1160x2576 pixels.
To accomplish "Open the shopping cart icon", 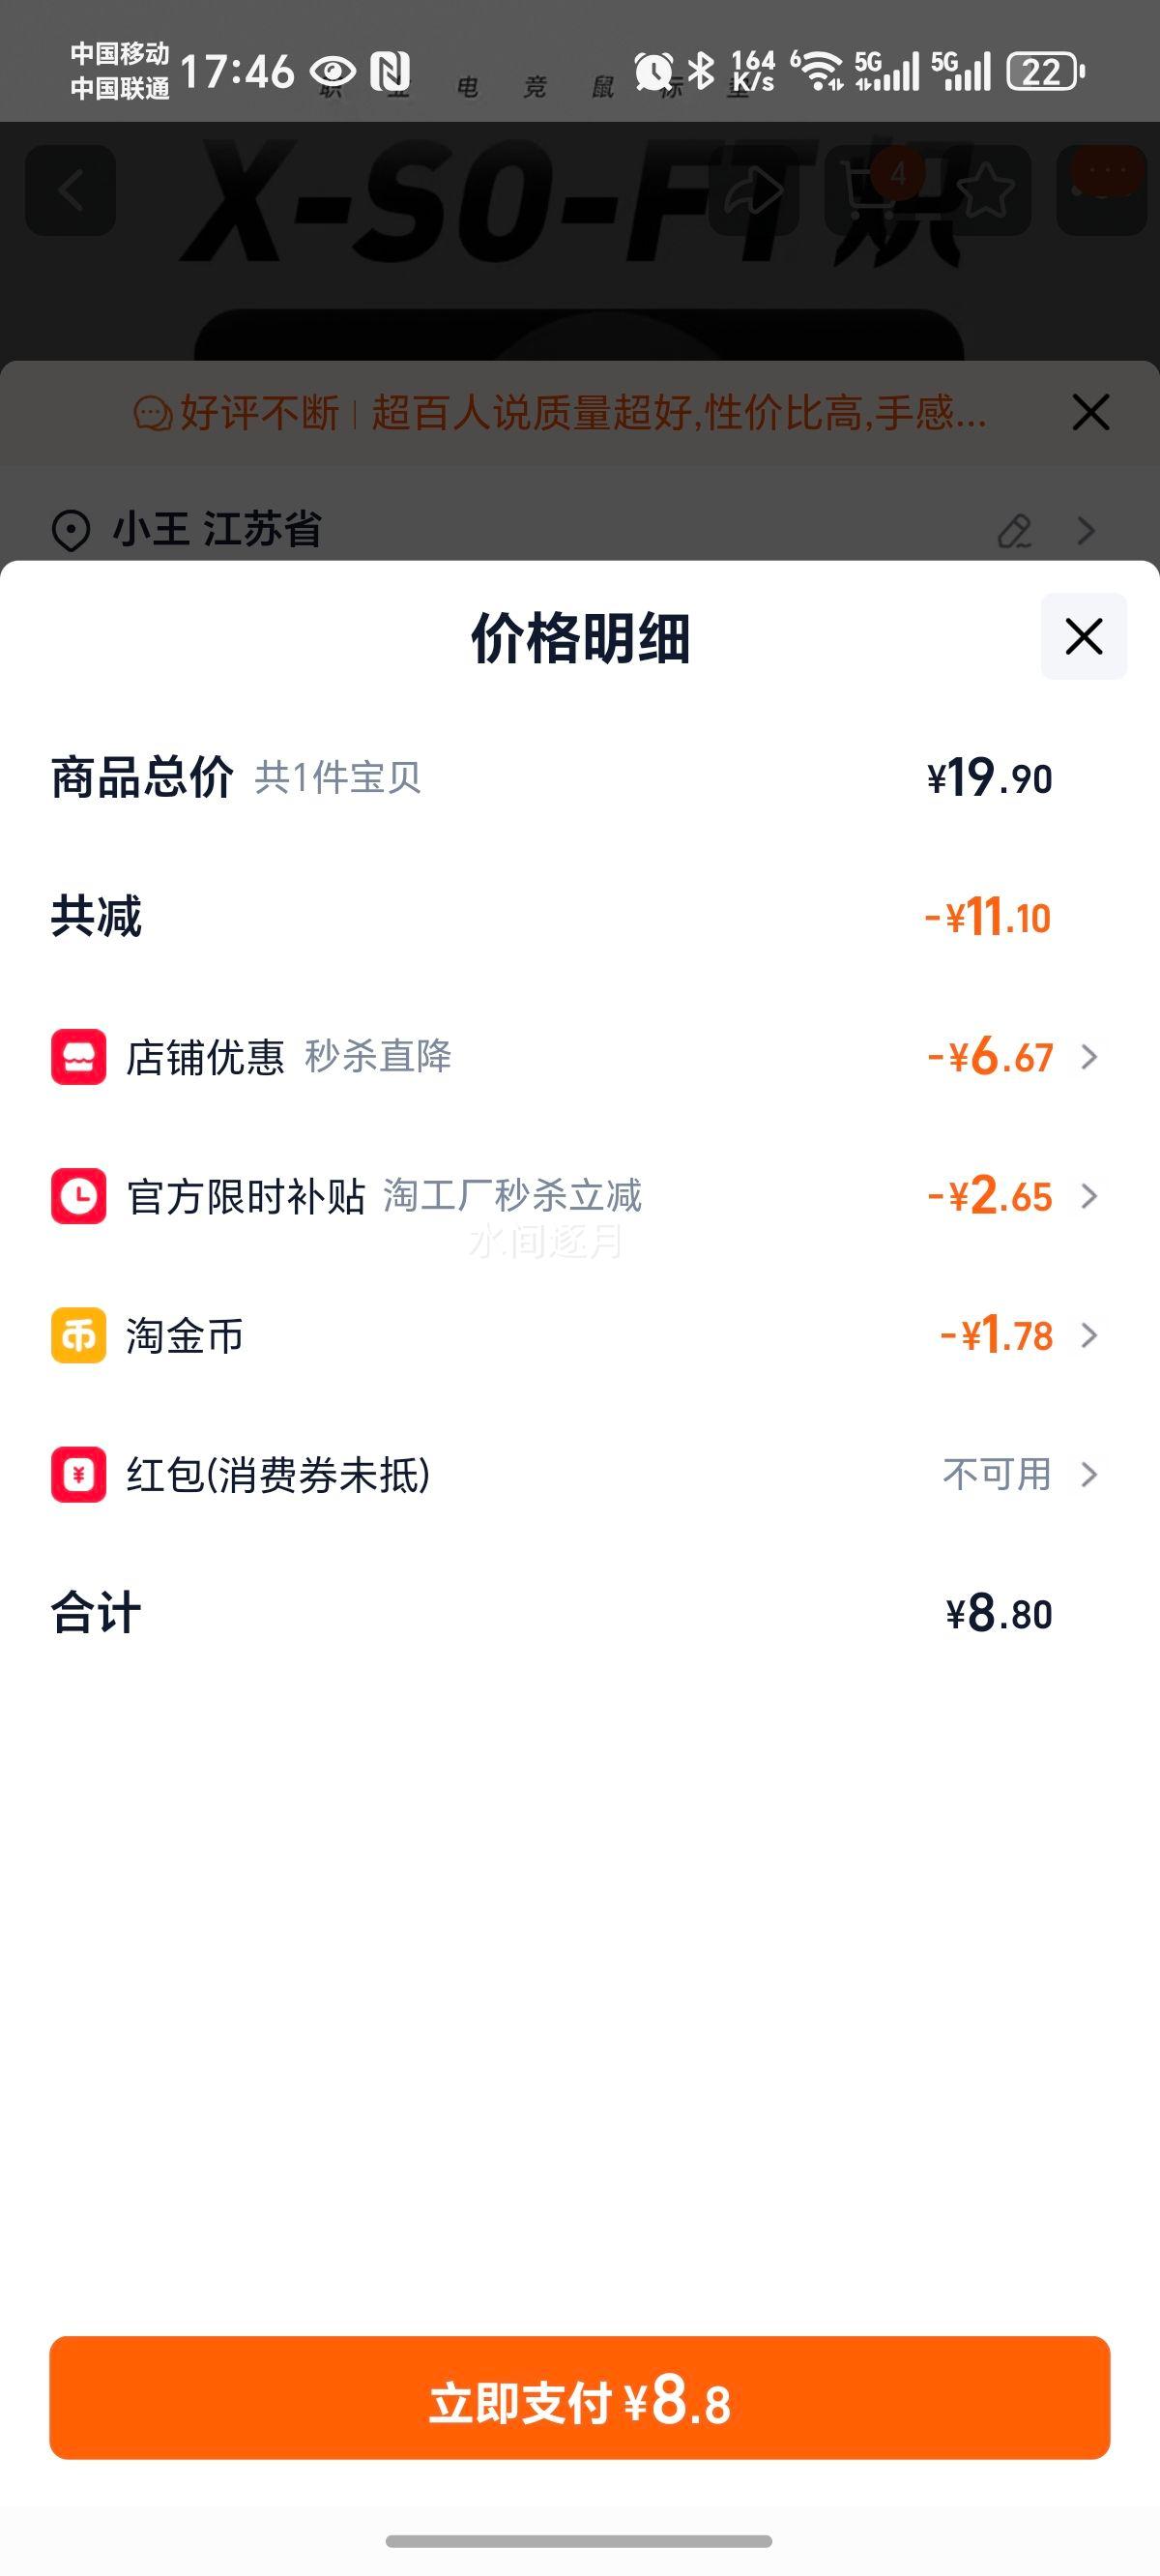I will pyautogui.click(x=868, y=190).
